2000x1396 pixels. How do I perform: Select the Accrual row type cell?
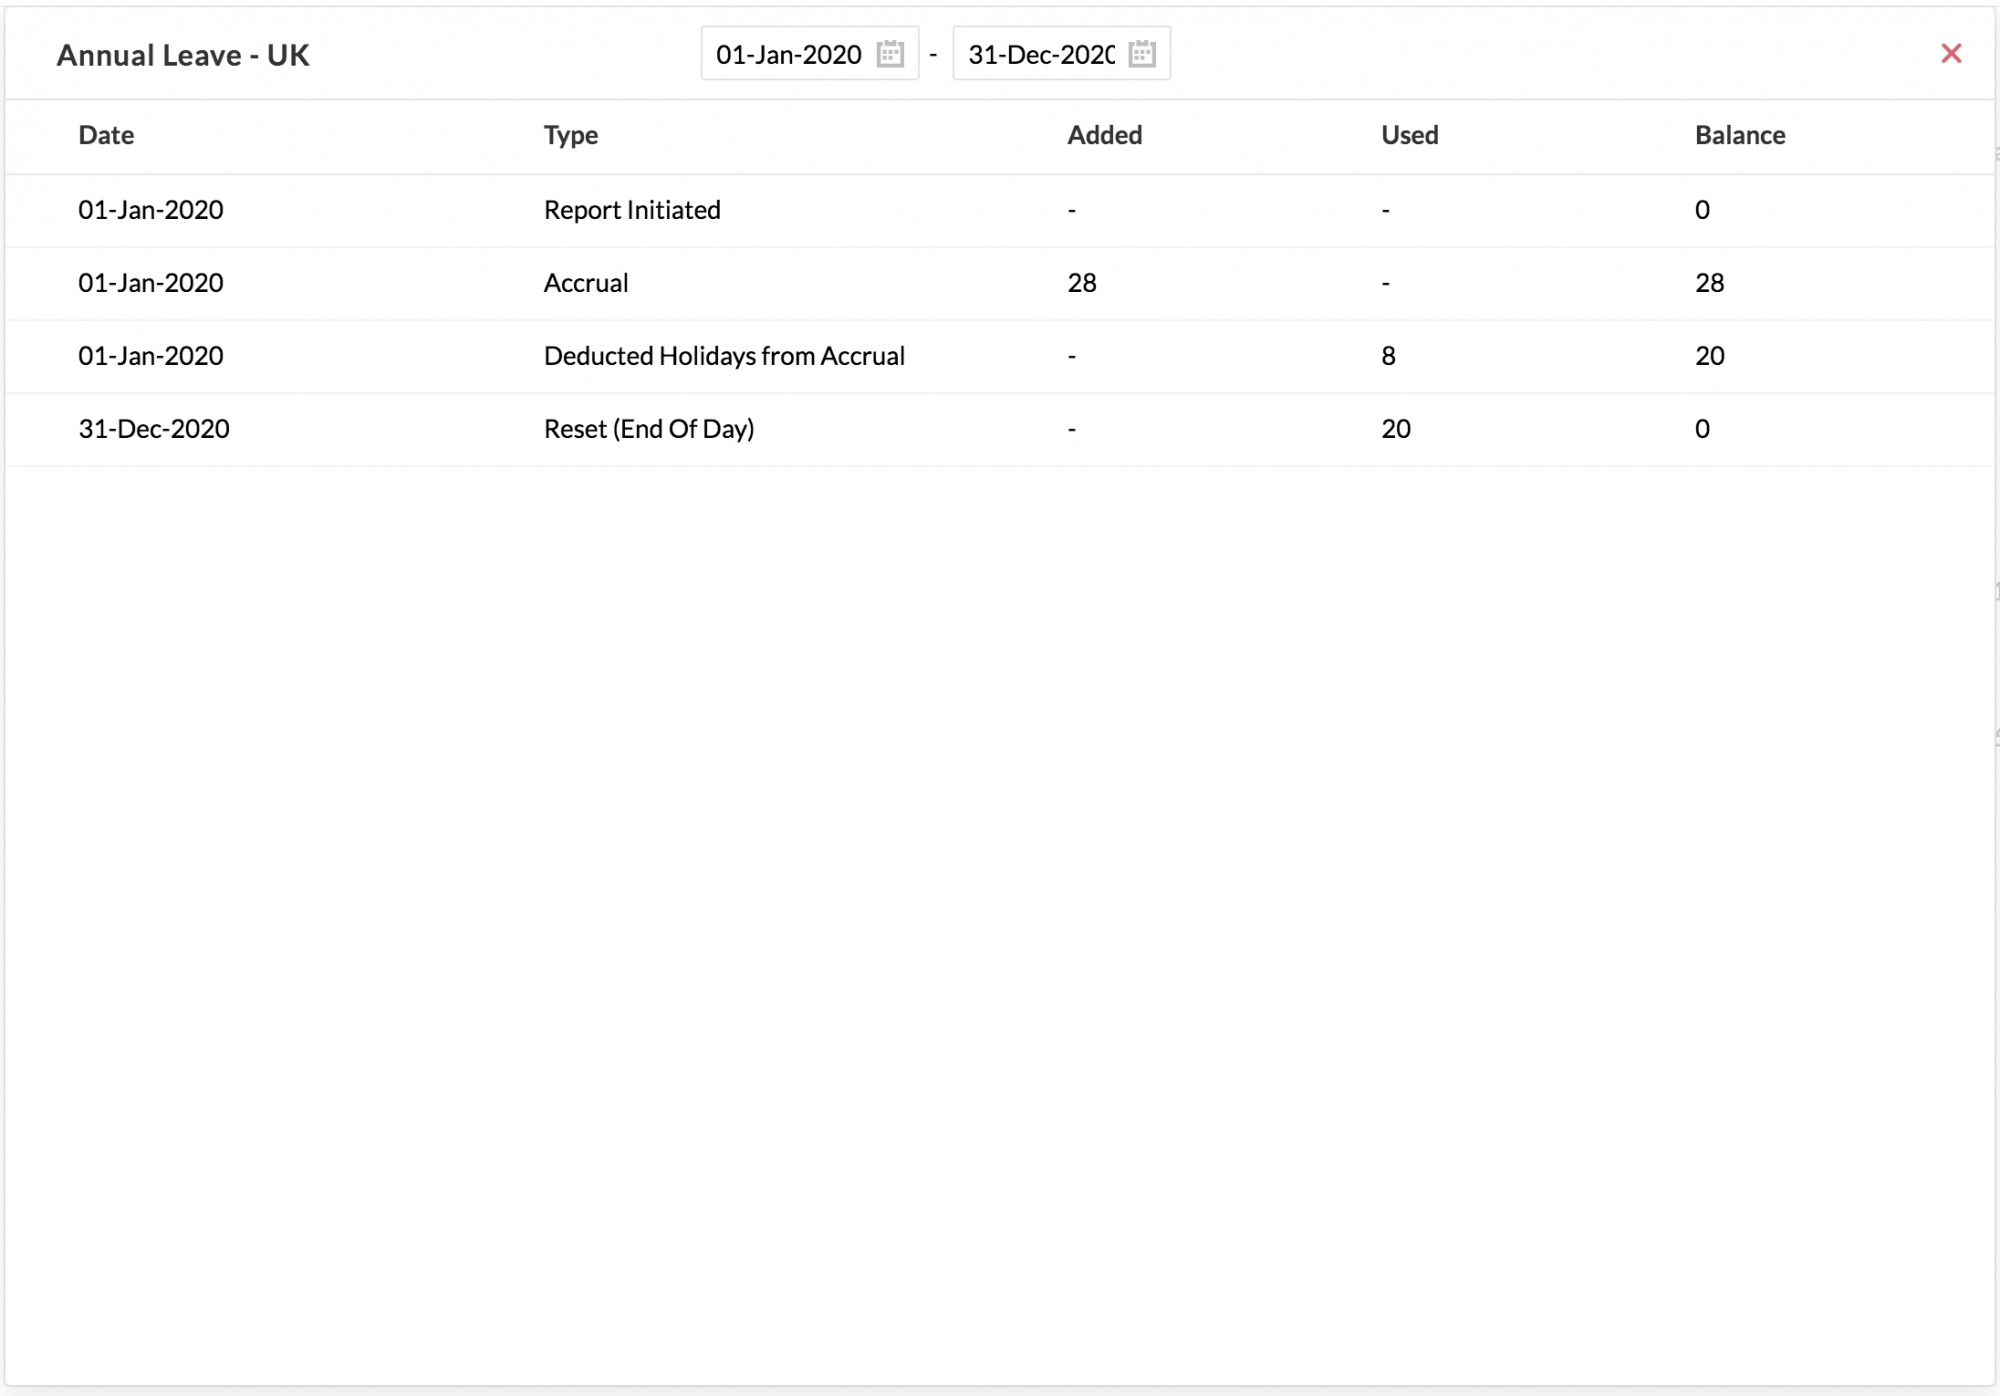pos(586,283)
